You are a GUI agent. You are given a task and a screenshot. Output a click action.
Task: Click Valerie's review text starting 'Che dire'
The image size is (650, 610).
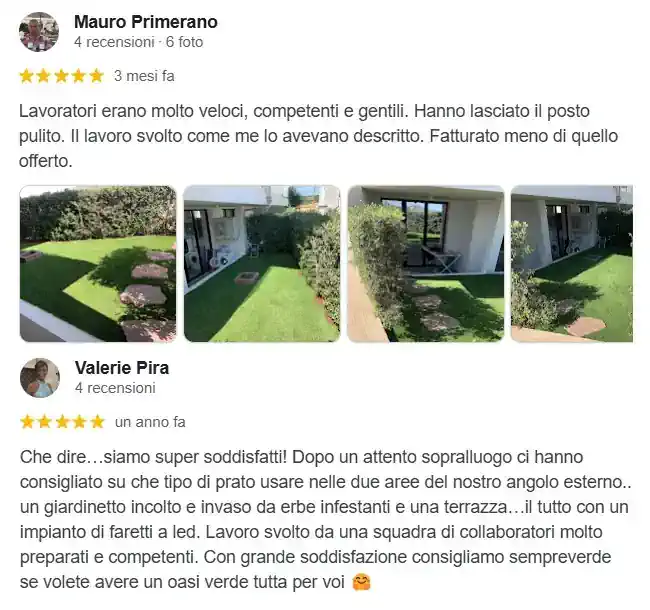(325, 520)
